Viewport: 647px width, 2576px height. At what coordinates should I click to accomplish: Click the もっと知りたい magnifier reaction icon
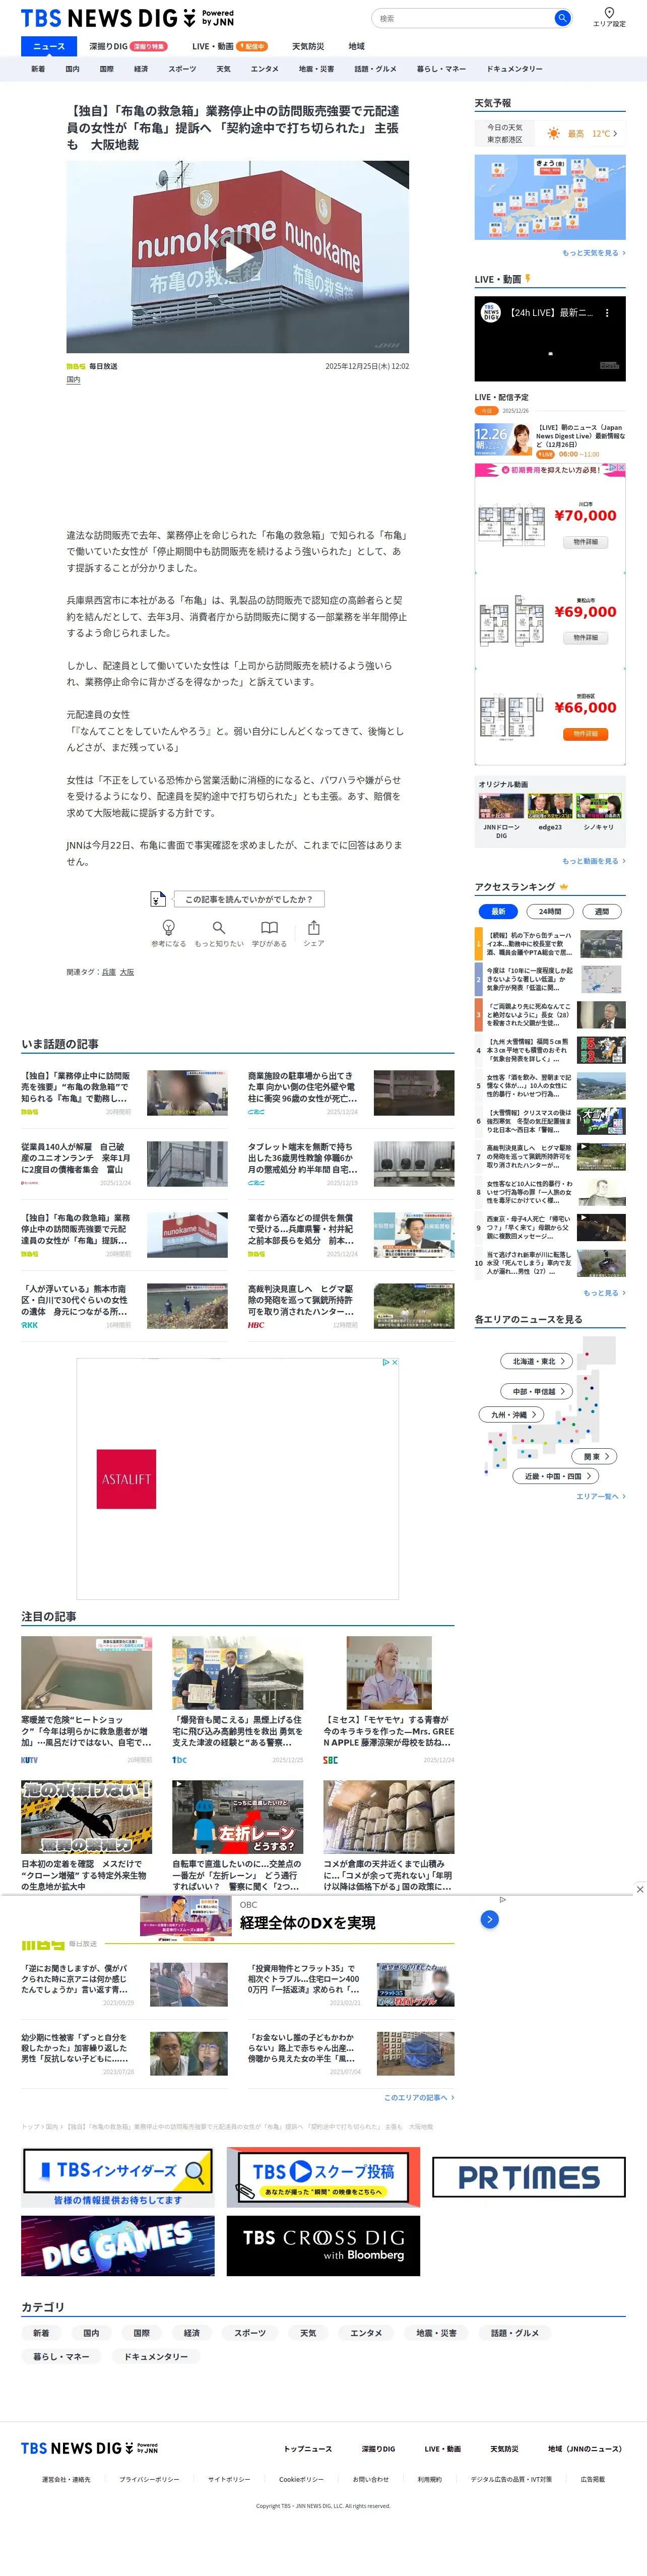218,927
